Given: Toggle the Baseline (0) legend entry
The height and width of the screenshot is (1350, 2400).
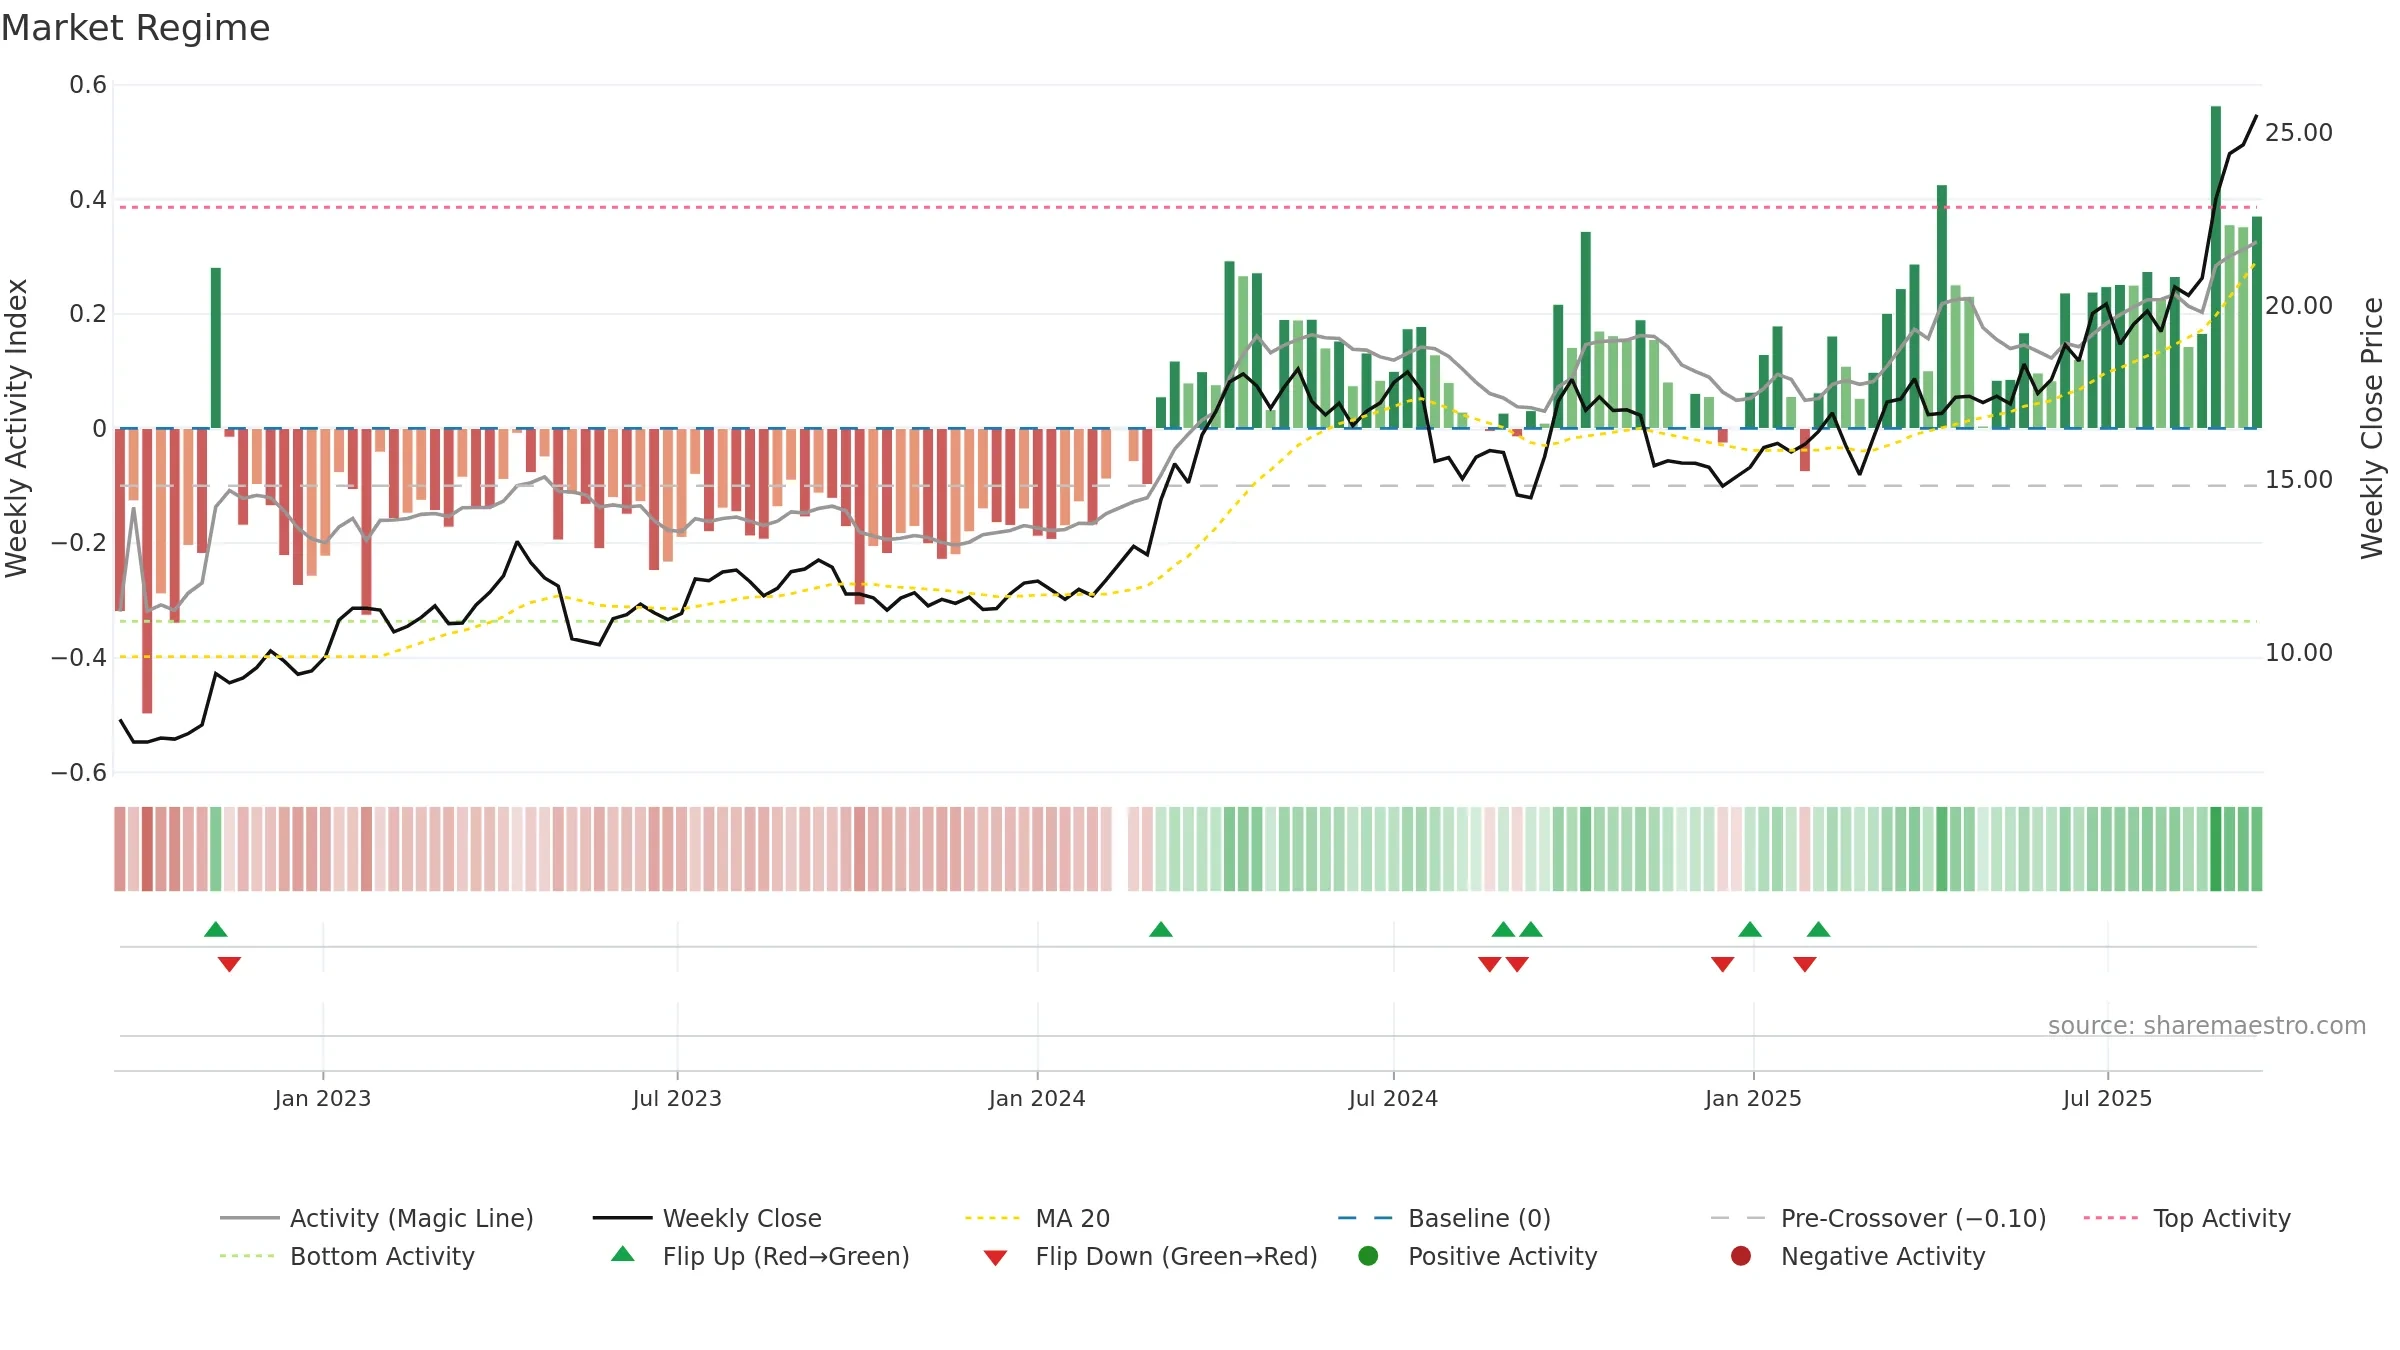Looking at the screenshot, I should click(1444, 1218).
